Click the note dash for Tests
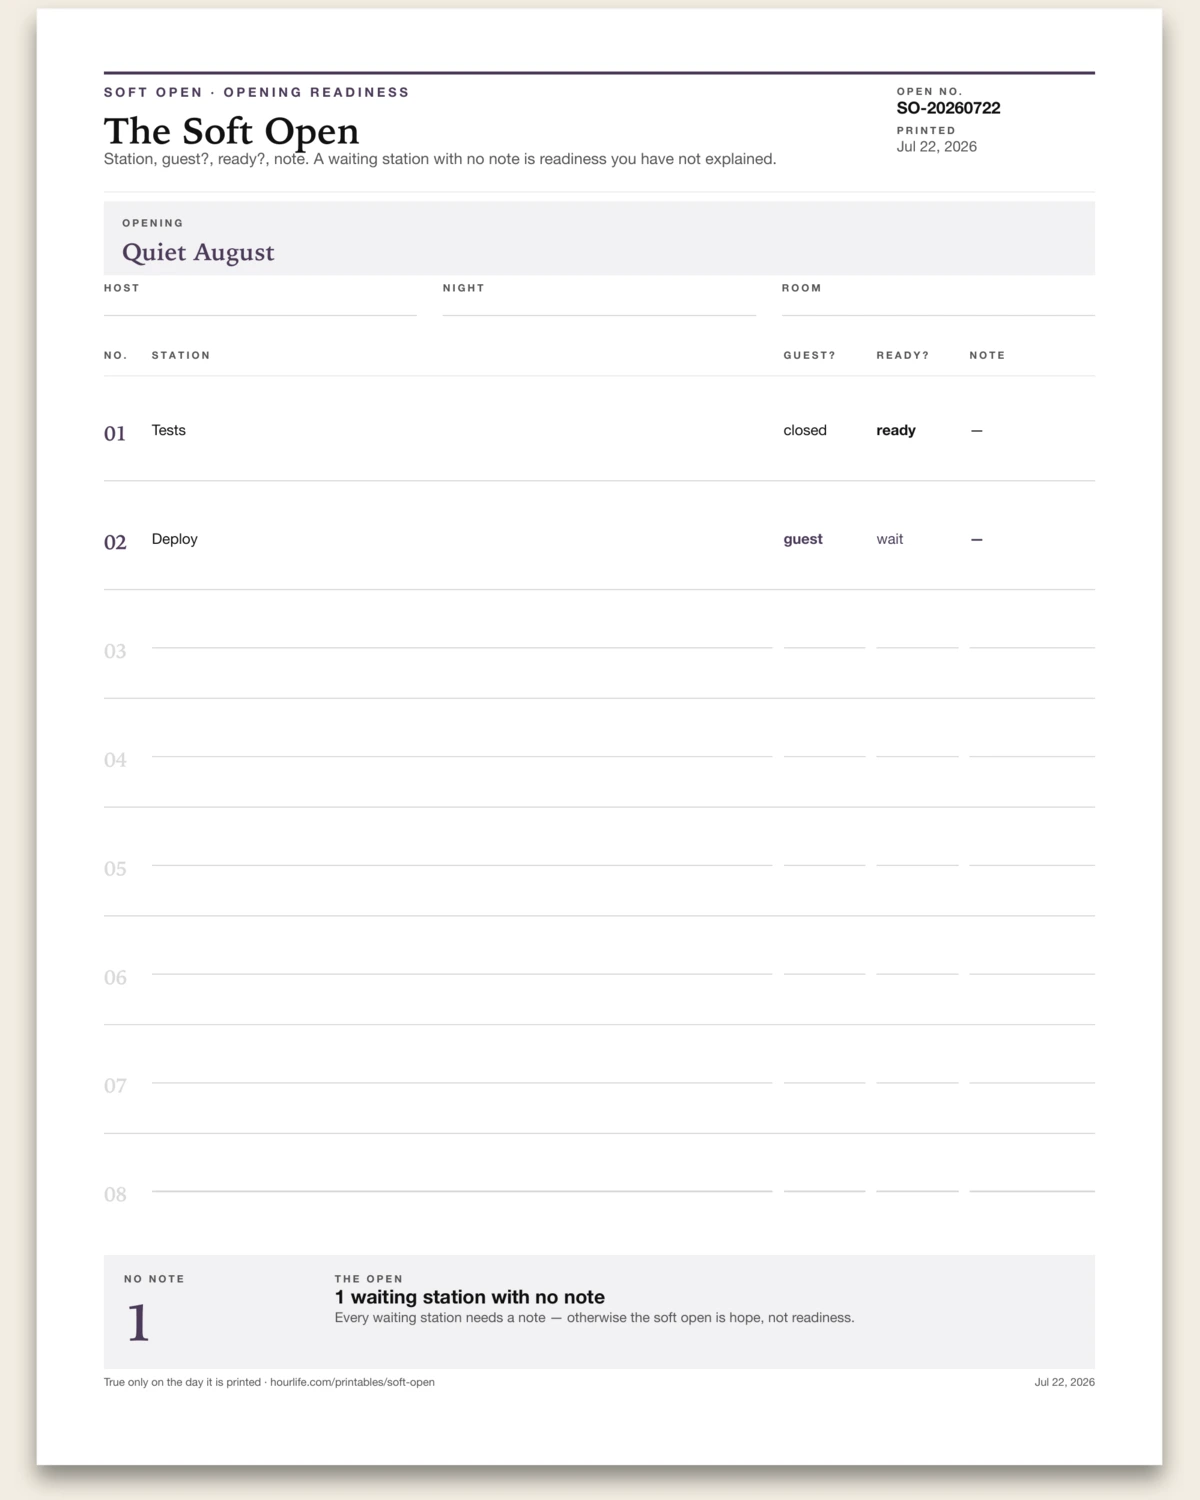 tap(977, 430)
